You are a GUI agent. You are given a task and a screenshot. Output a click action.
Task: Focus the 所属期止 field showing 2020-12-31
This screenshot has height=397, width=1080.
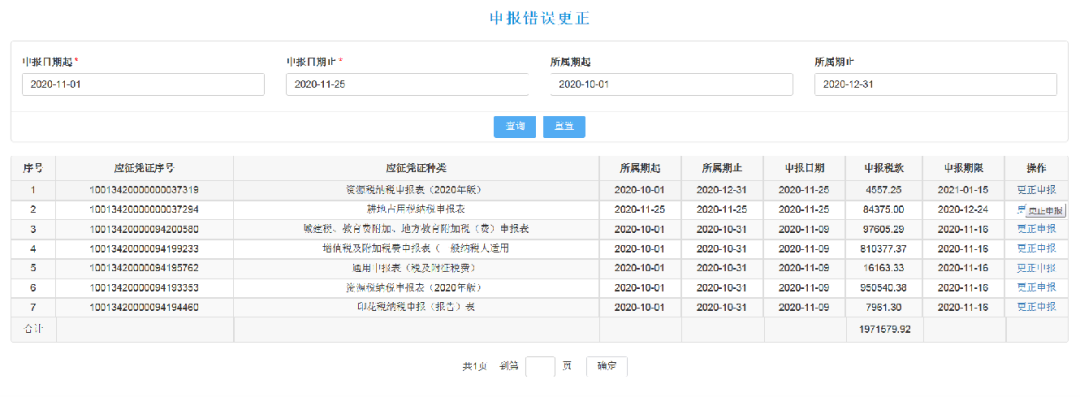tap(935, 84)
